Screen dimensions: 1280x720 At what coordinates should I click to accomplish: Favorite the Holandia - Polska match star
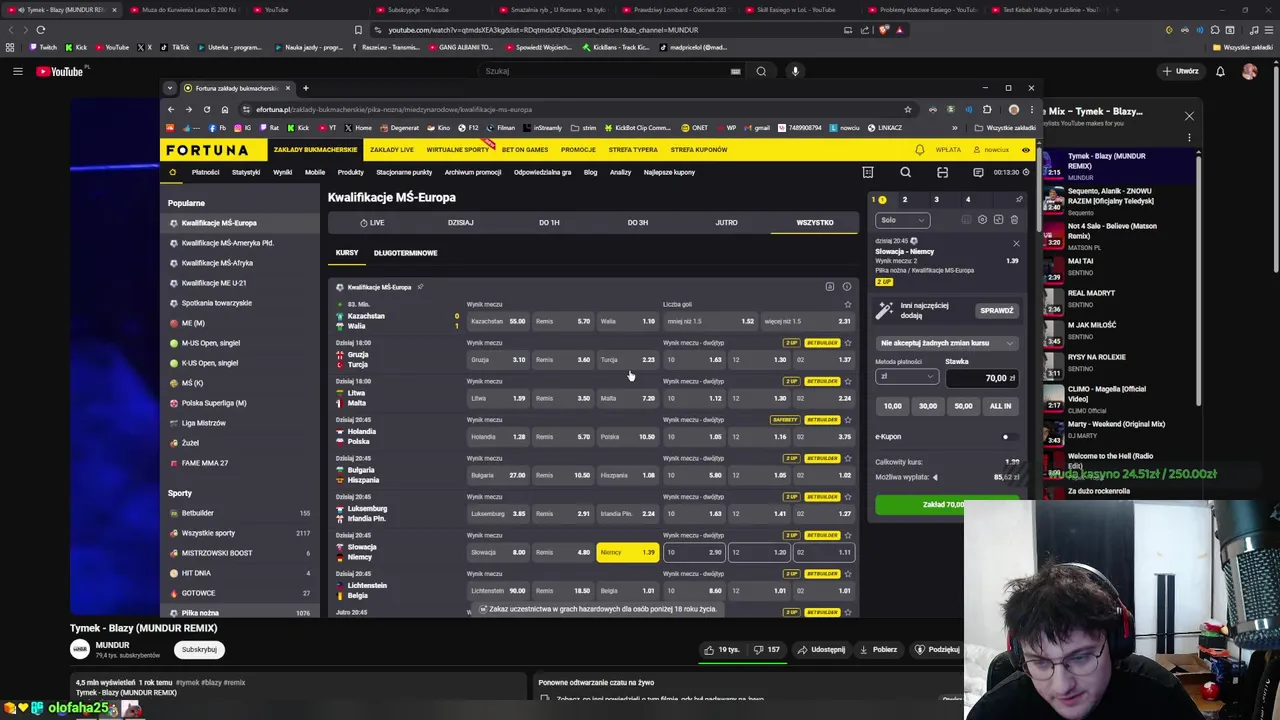848,420
